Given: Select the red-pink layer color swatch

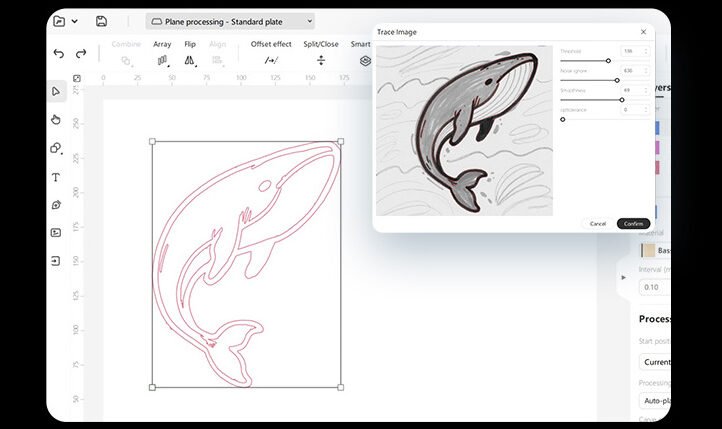Looking at the screenshot, I should click(x=657, y=167).
